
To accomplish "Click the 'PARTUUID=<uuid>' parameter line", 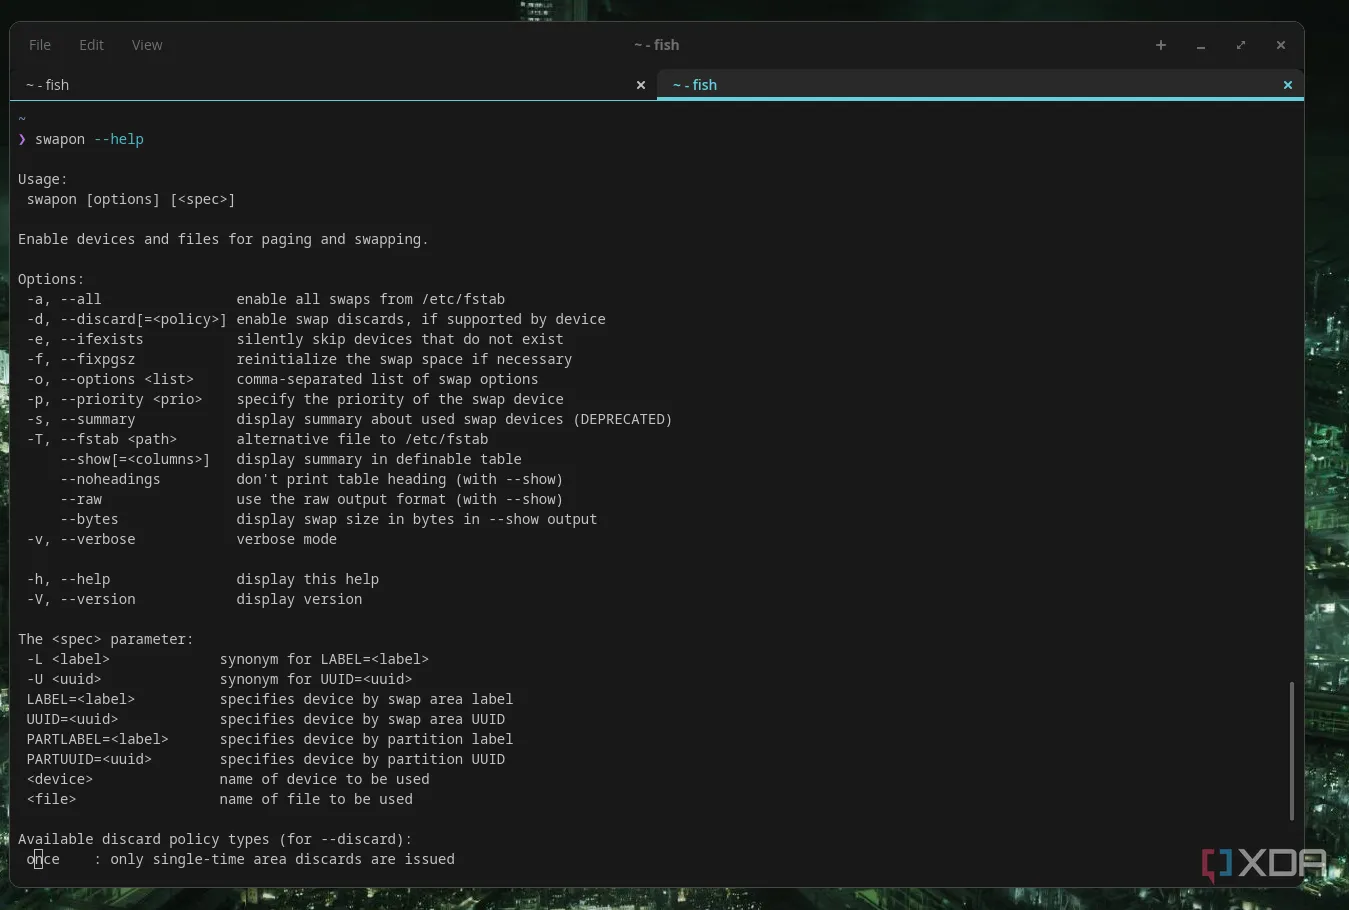I will [x=266, y=759].
